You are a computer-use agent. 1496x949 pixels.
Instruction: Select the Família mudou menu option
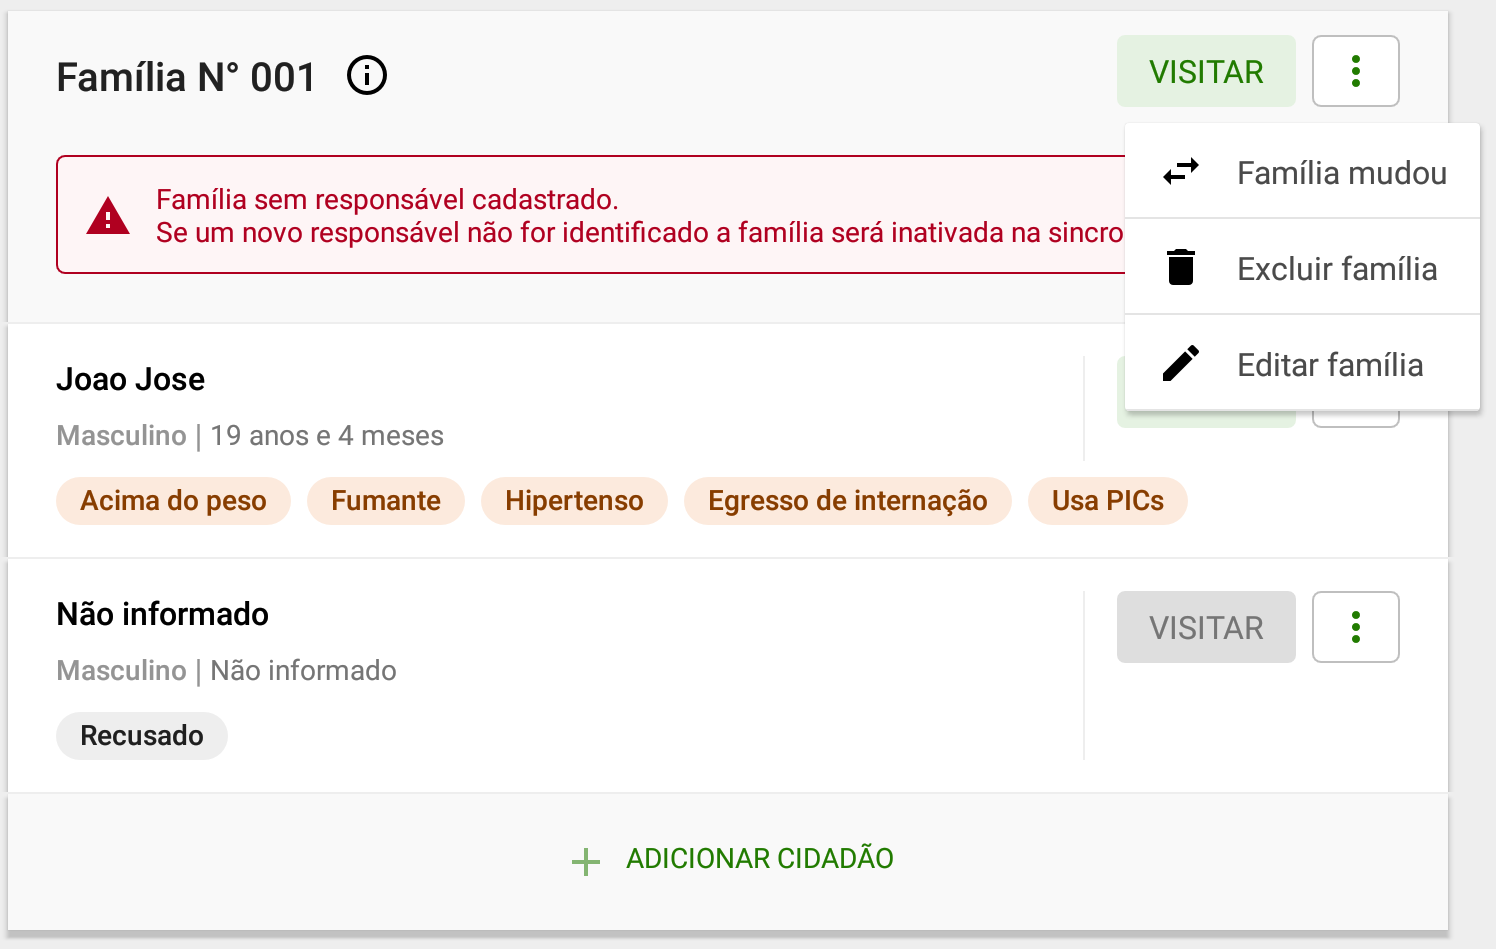(x=1302, y=171)
